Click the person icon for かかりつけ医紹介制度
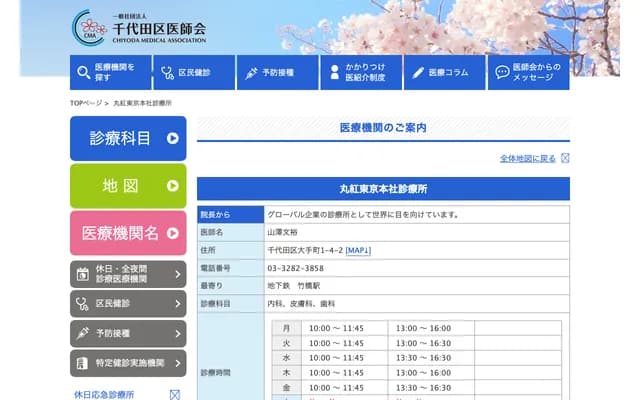This screenshot has height=400, width=640. 333,73
